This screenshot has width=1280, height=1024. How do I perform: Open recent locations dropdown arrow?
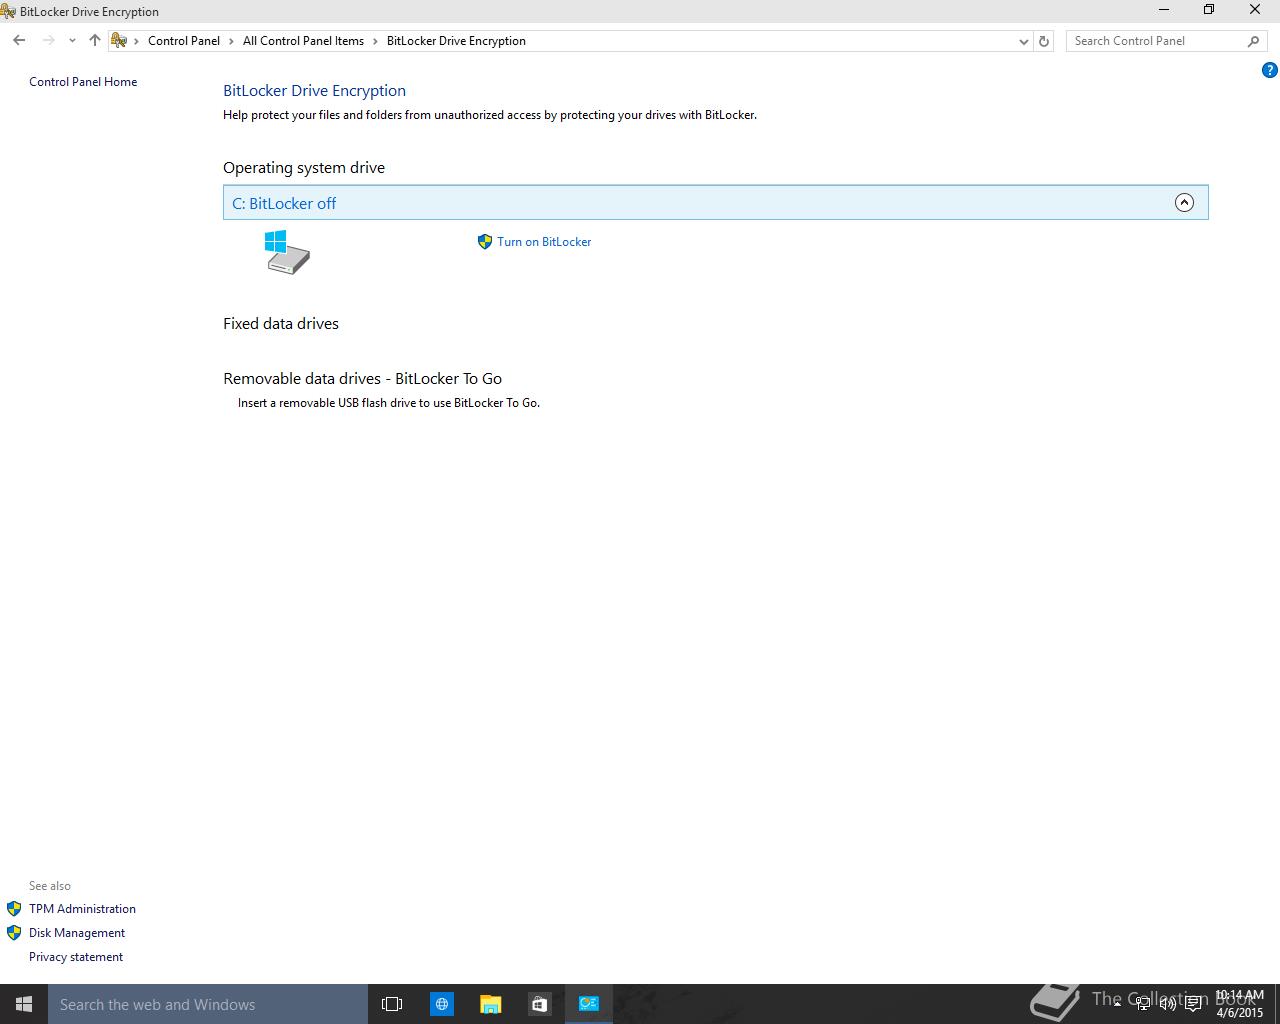click(72, 41)
